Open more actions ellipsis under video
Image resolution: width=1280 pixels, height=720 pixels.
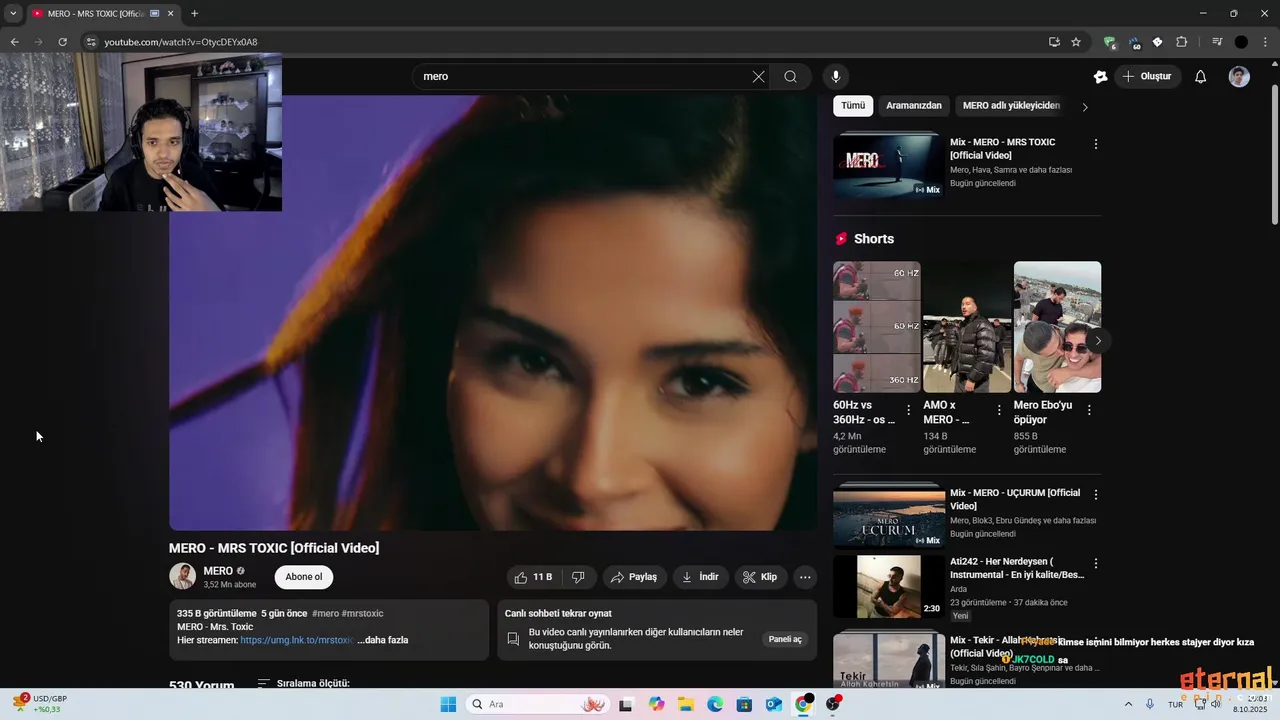pyautogui.click(x=805, y=577)
